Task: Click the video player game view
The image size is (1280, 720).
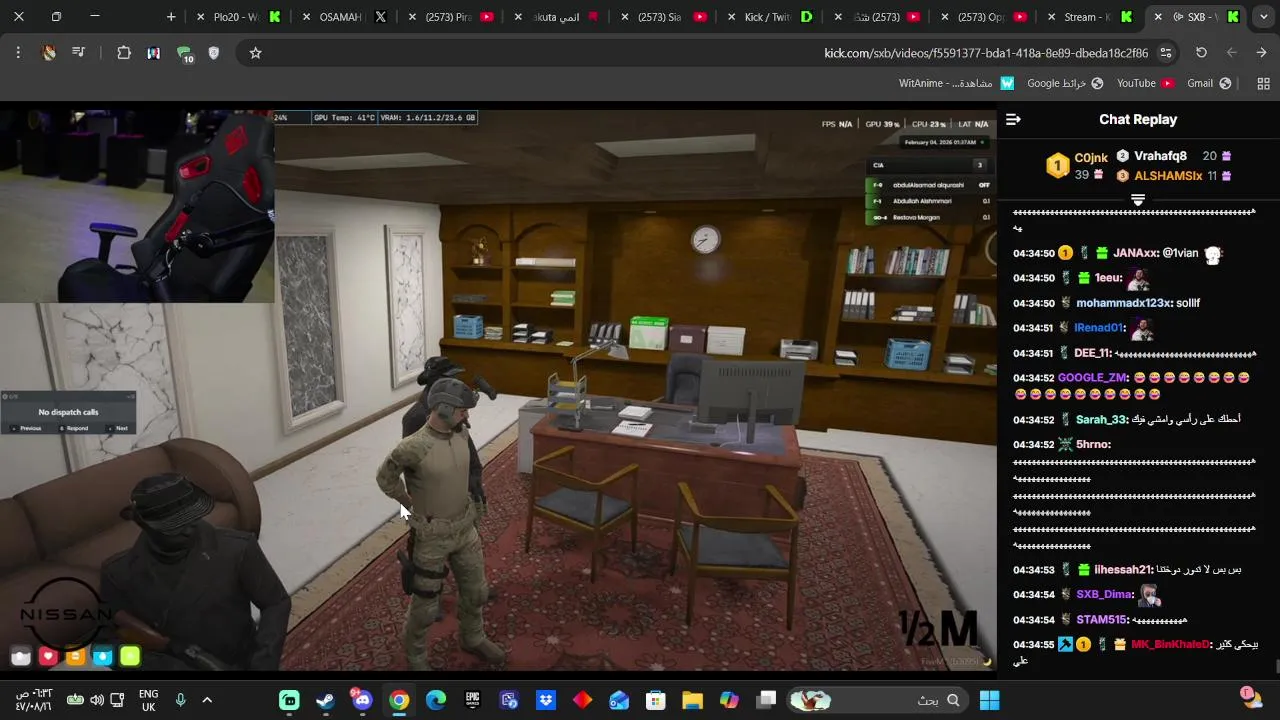Action: tap(498, 390)
